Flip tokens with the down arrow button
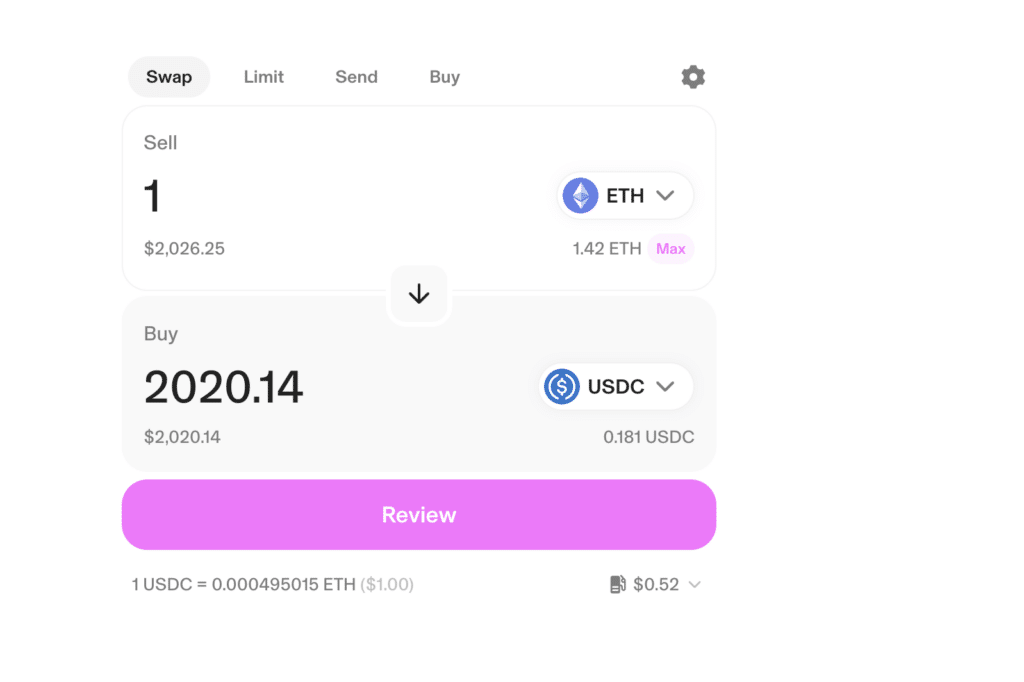 point(419,294)
